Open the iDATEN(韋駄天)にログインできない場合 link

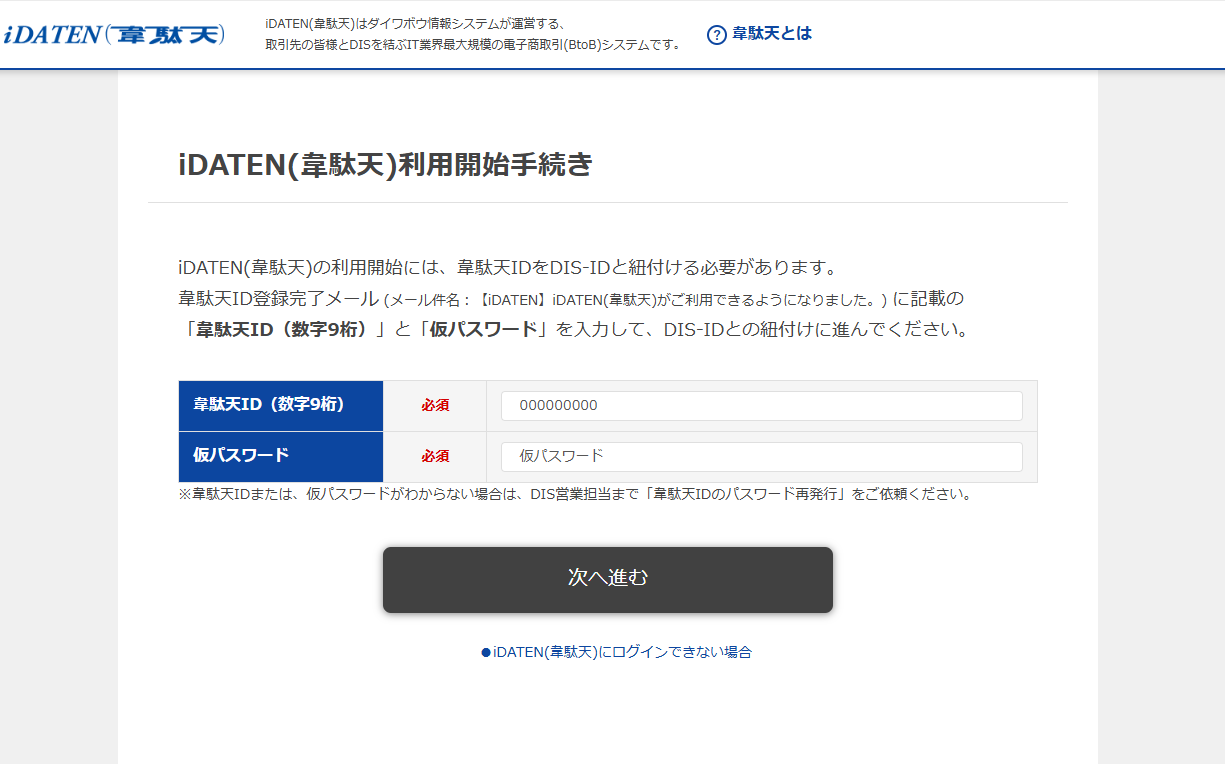click(x=622, y=652)
